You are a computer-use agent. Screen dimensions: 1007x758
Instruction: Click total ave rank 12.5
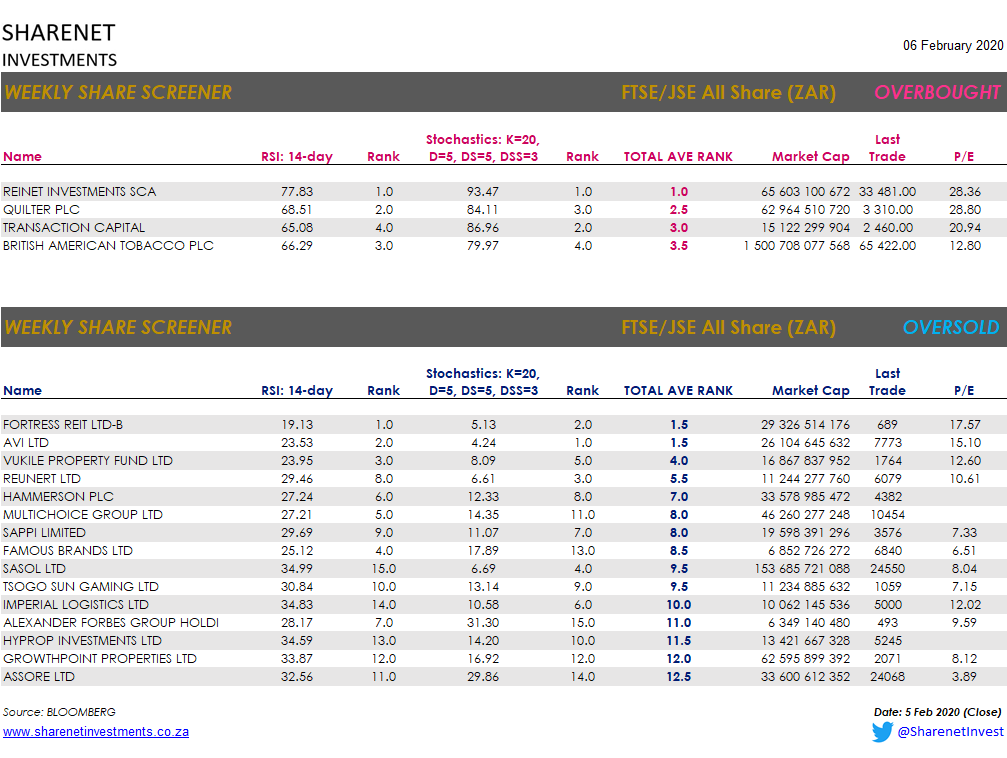click(679, 676)
